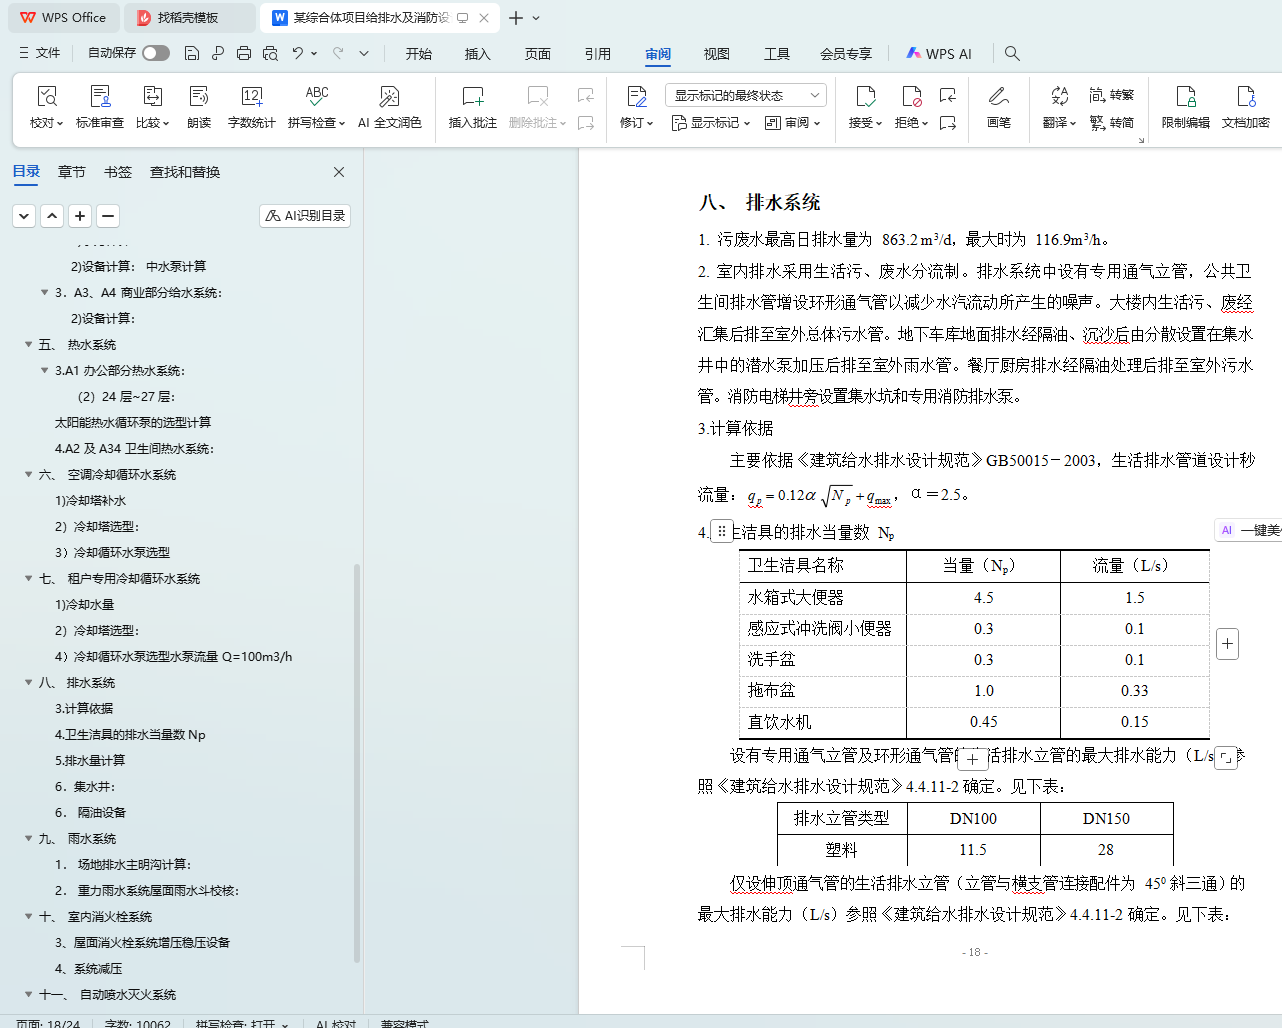This screenshot has height=1028, width=1282.
Task: Jump to 5.排水量计算 in outline
Action: point(90,760)
